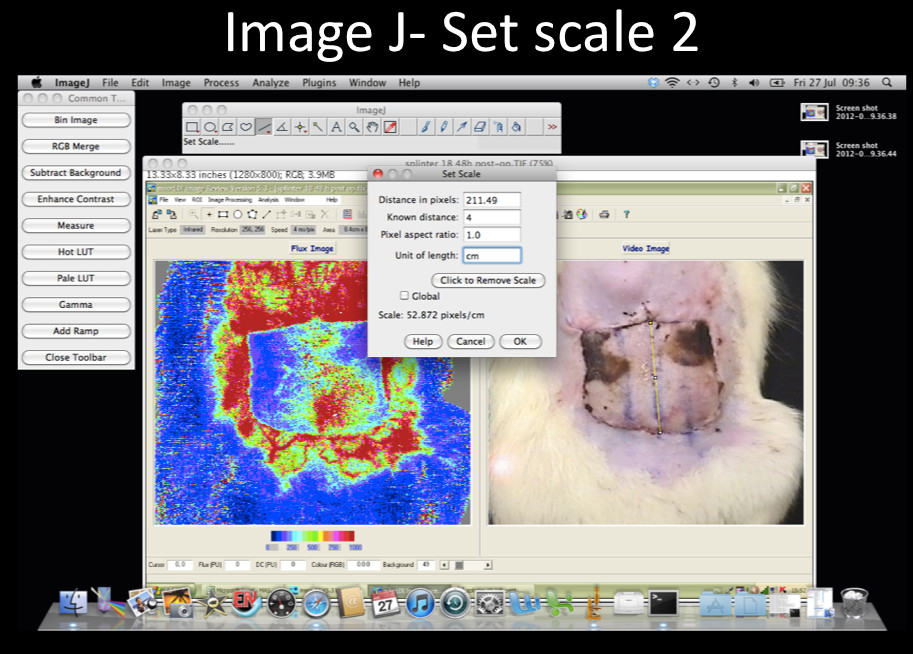Apply the Pale LUT
The width and height of the screenshot is (913, 654).
[x=76, y=278]
